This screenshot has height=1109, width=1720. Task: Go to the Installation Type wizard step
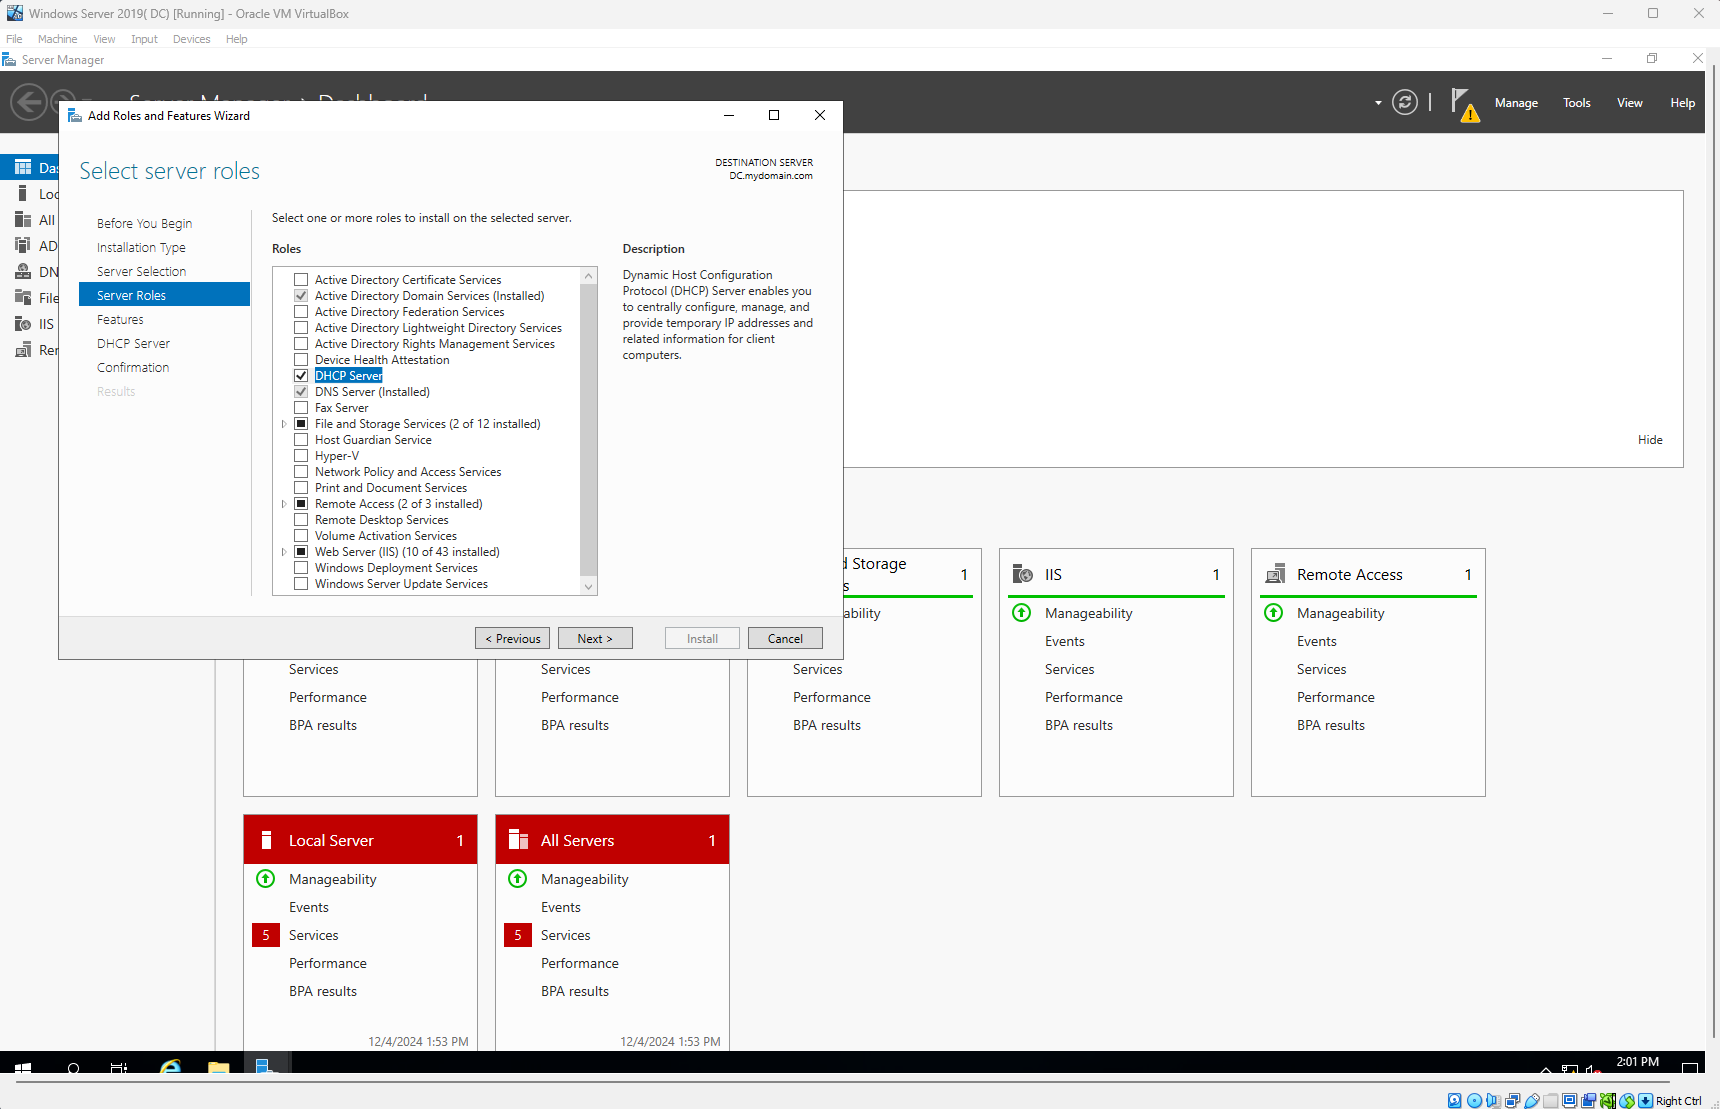point(141,248)
